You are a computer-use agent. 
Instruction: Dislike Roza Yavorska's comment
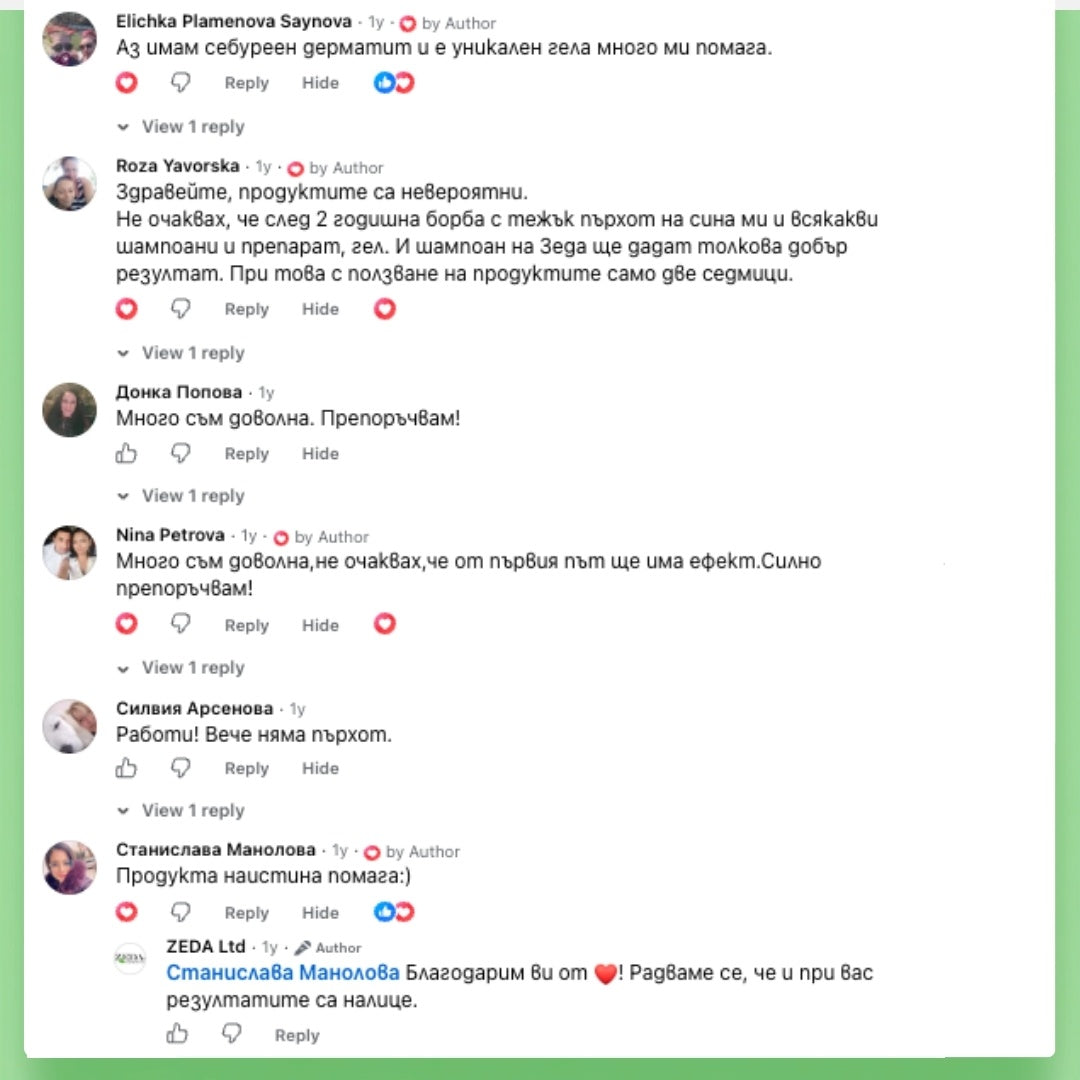180,309
